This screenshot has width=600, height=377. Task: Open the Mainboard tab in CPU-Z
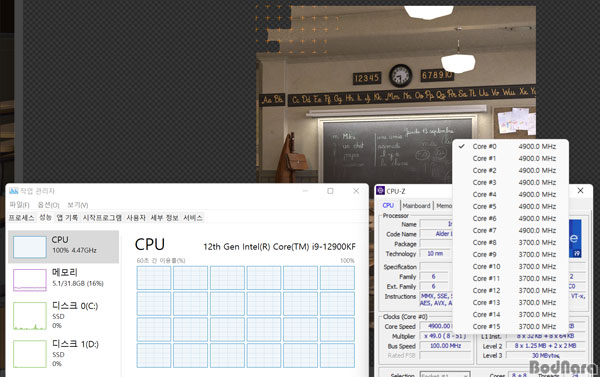[416, 206]
